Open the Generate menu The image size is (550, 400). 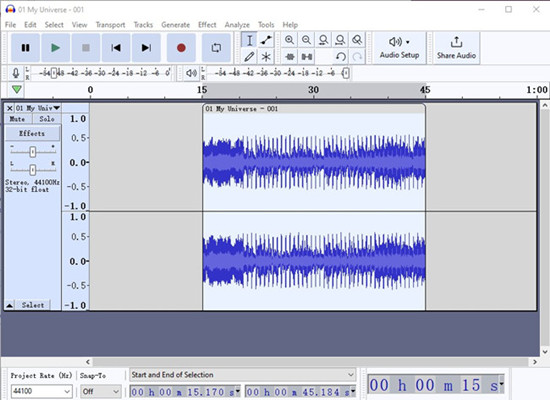pos(175,25)
